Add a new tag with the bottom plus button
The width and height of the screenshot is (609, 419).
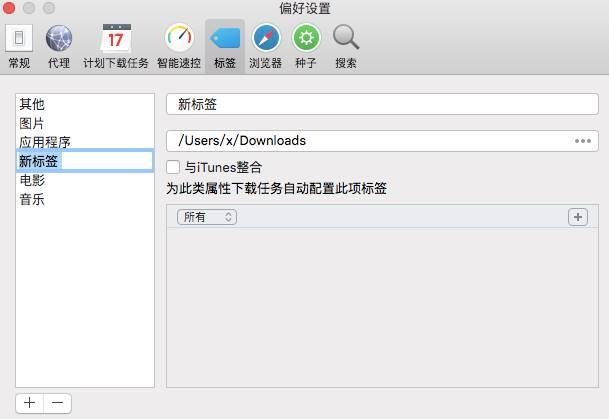30,403
